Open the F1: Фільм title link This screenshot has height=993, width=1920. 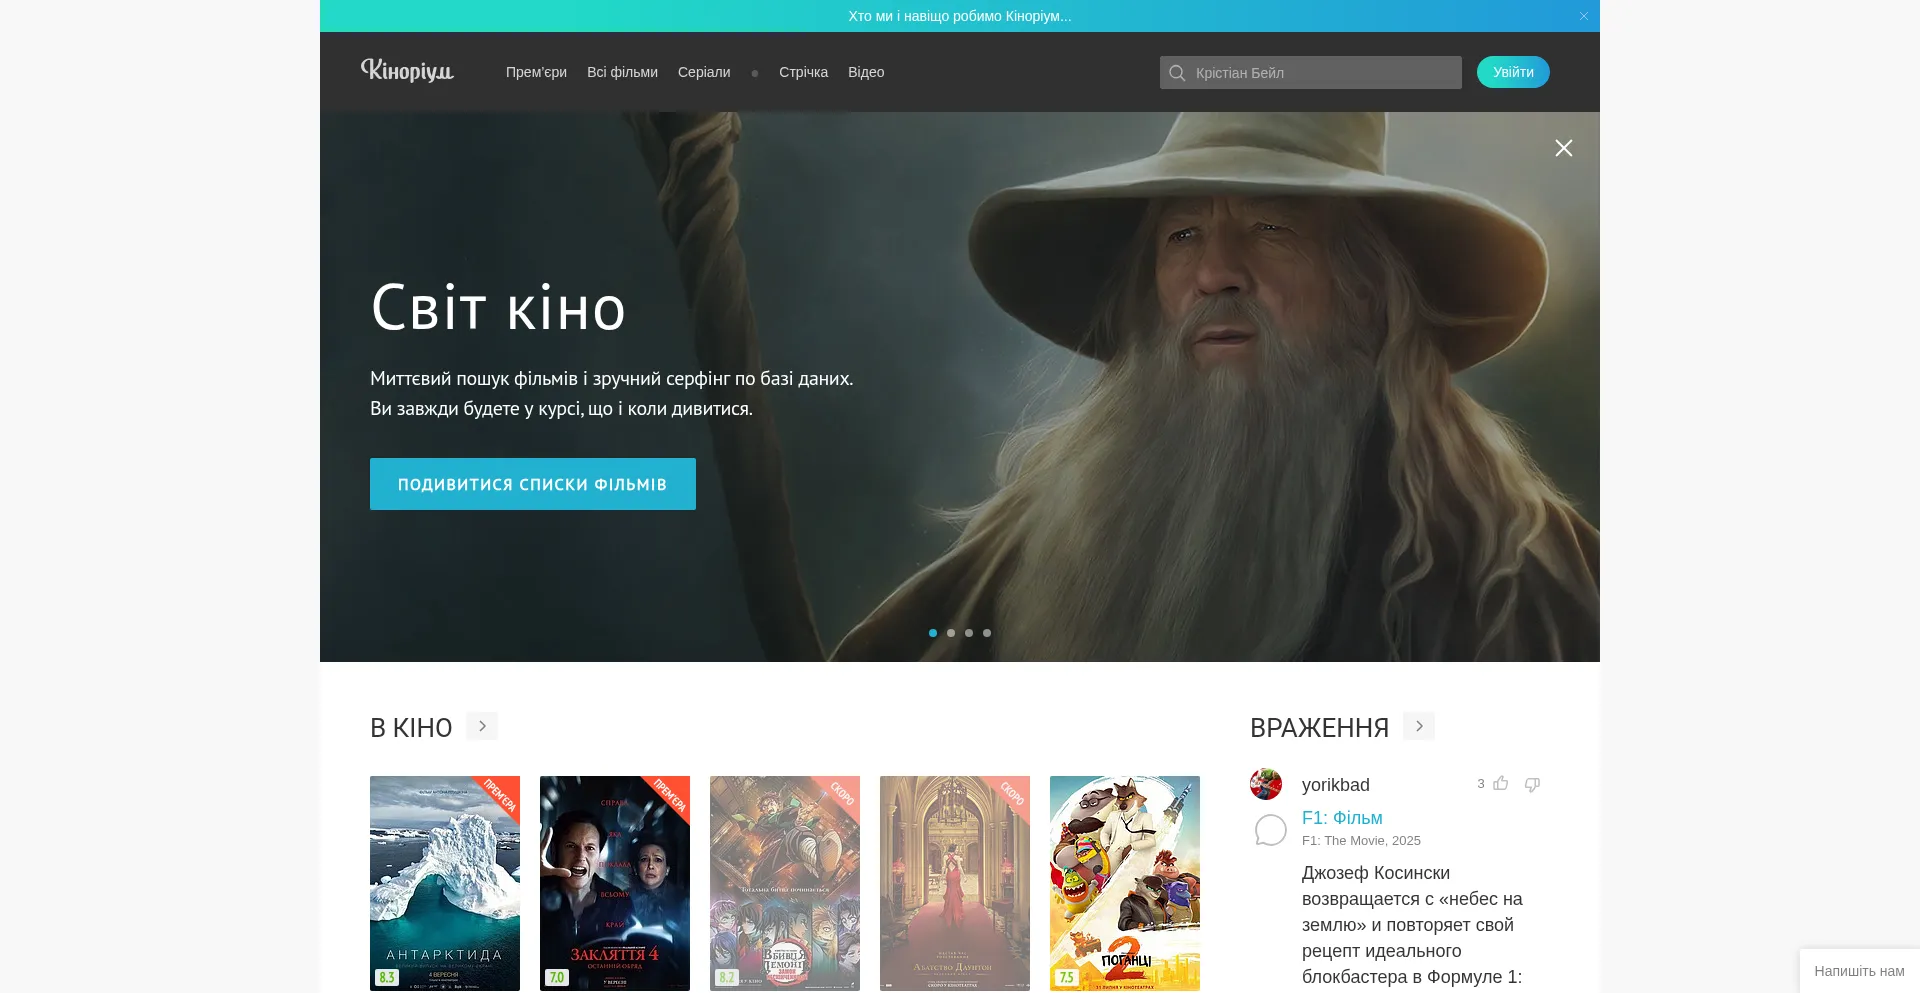[1342, 818]
